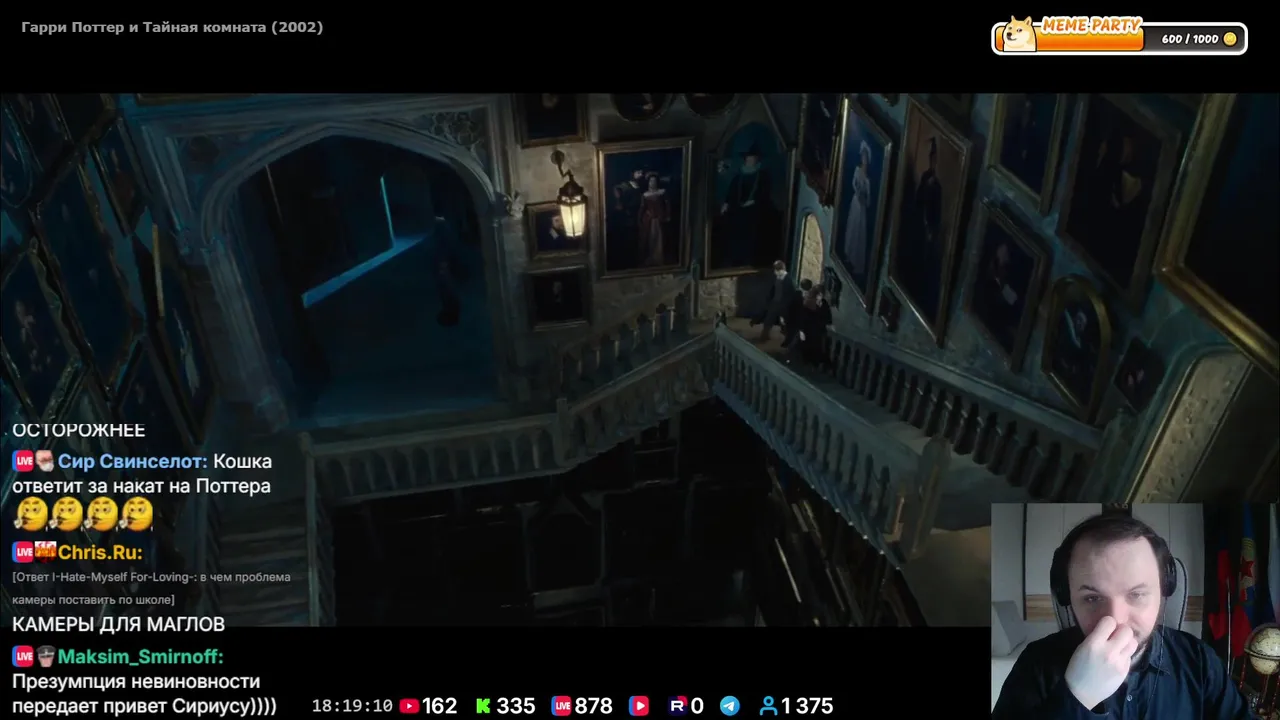Click the movie video frame
The image size is (1280, 720).
pos(640,360)
